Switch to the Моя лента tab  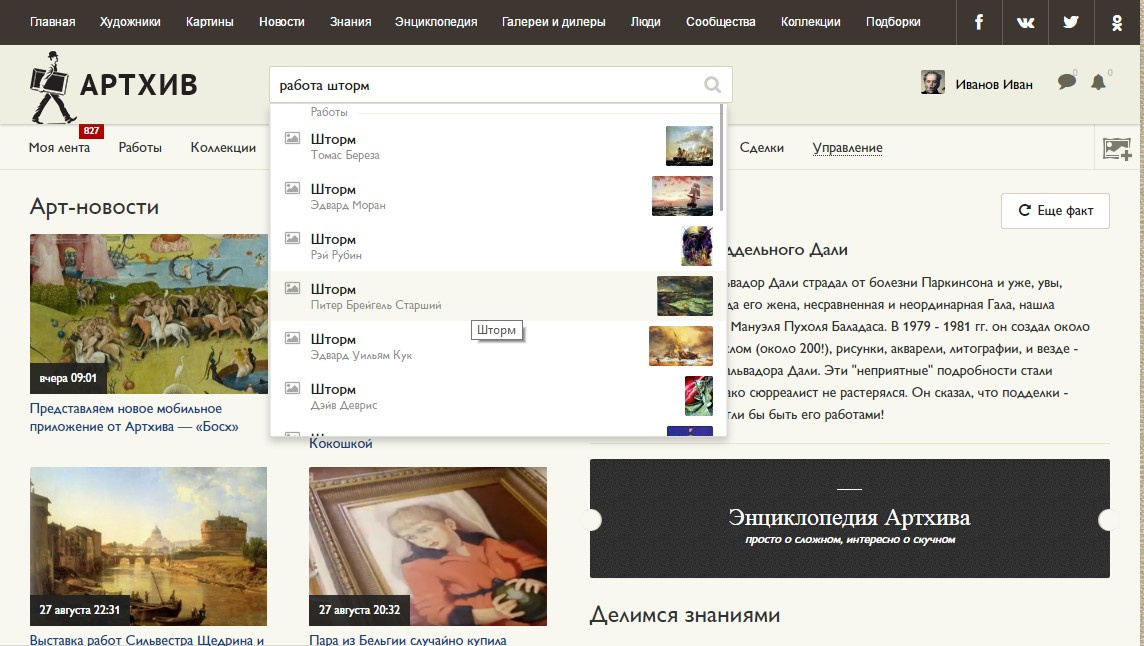59,148
